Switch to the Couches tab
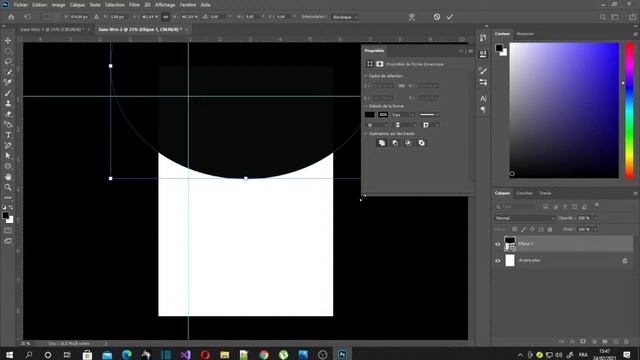The width and height of the screenshot is (640, 360). click(x=524, y=193)
